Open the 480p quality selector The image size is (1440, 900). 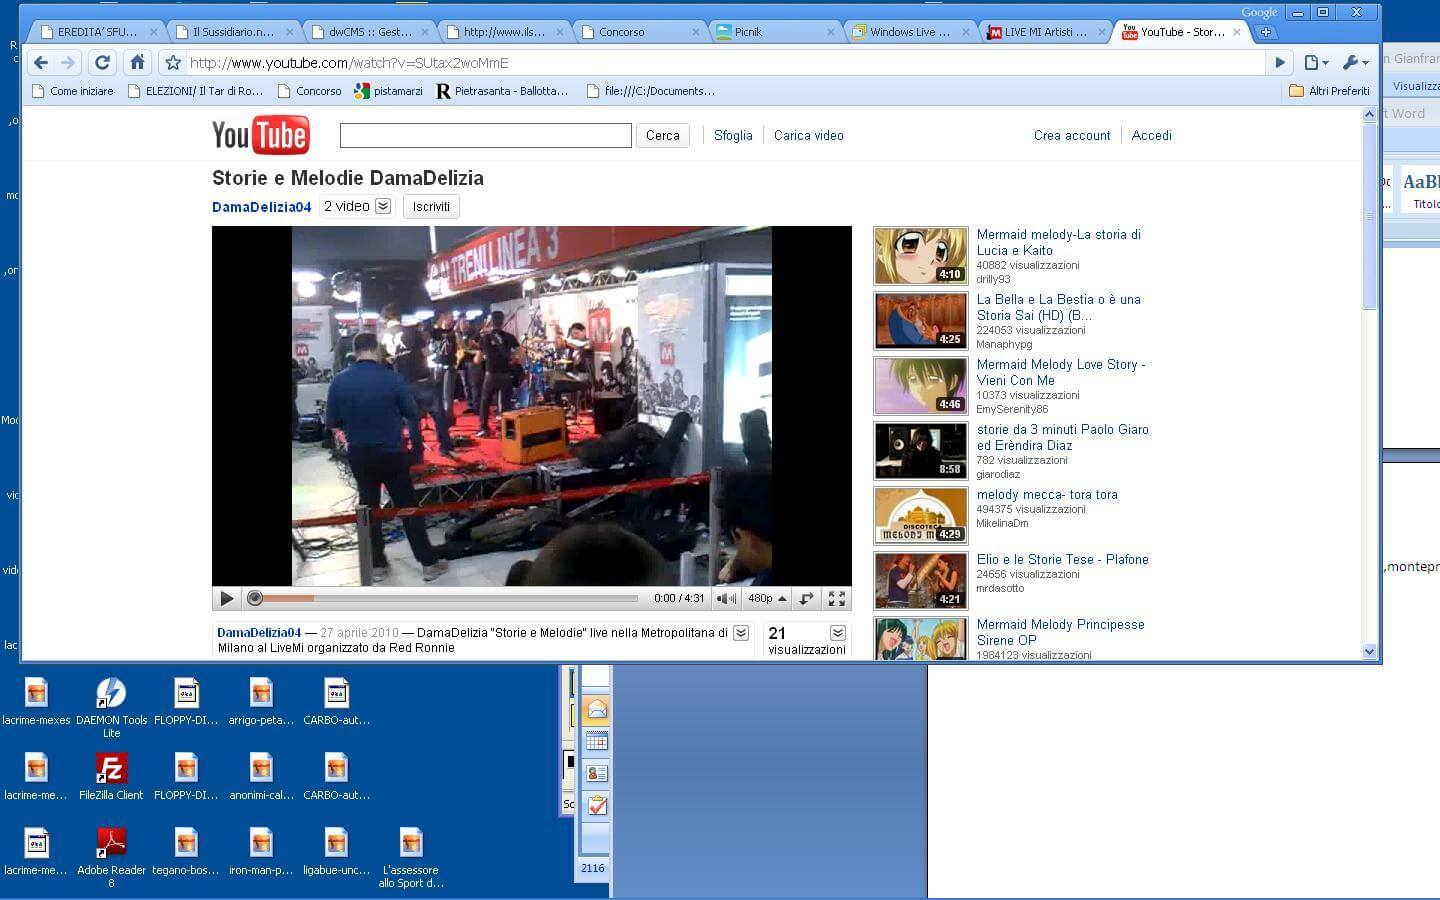767,598
